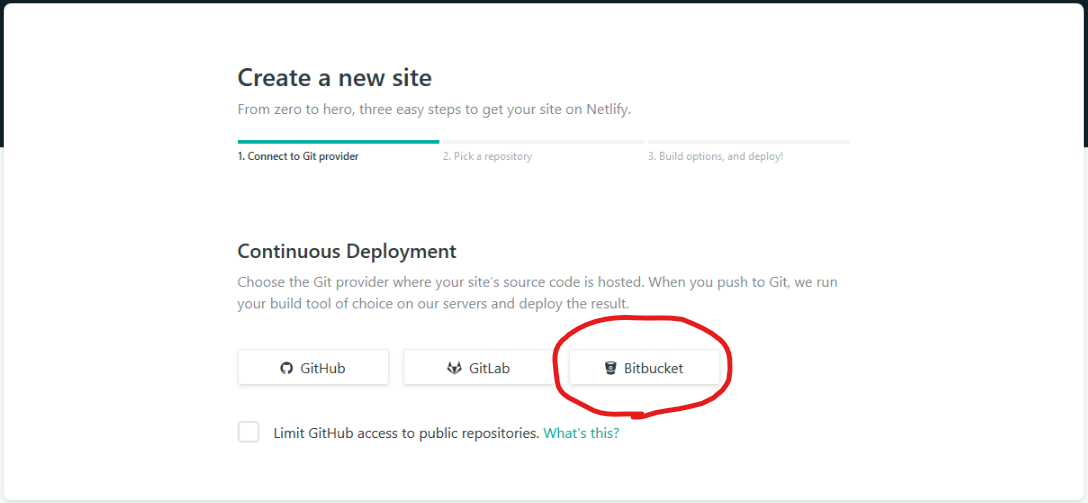Image resolution: width=1088 pixels, height=503 pixels.
Task: Connect using the GitHub text label
Action: coord(323,368)
